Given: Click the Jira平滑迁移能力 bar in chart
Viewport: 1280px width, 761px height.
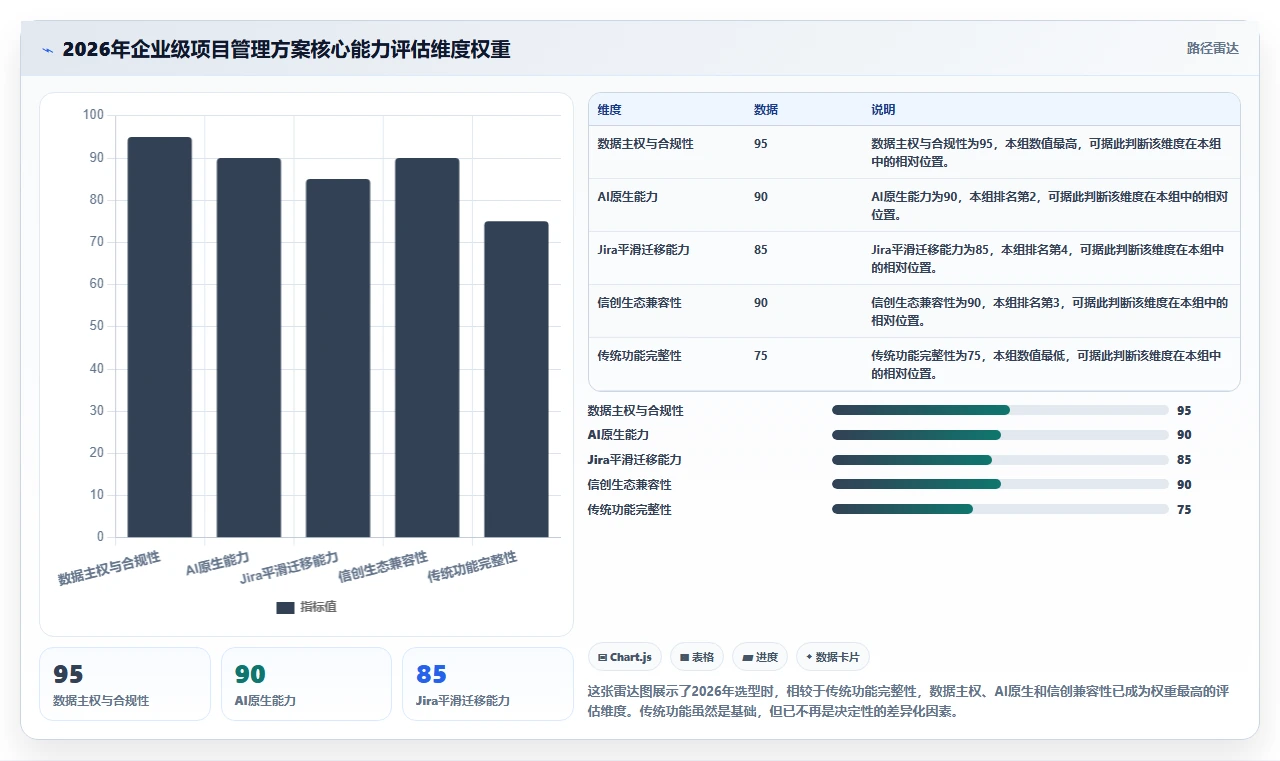Looking at the screenshot, I should pos(338,358).
